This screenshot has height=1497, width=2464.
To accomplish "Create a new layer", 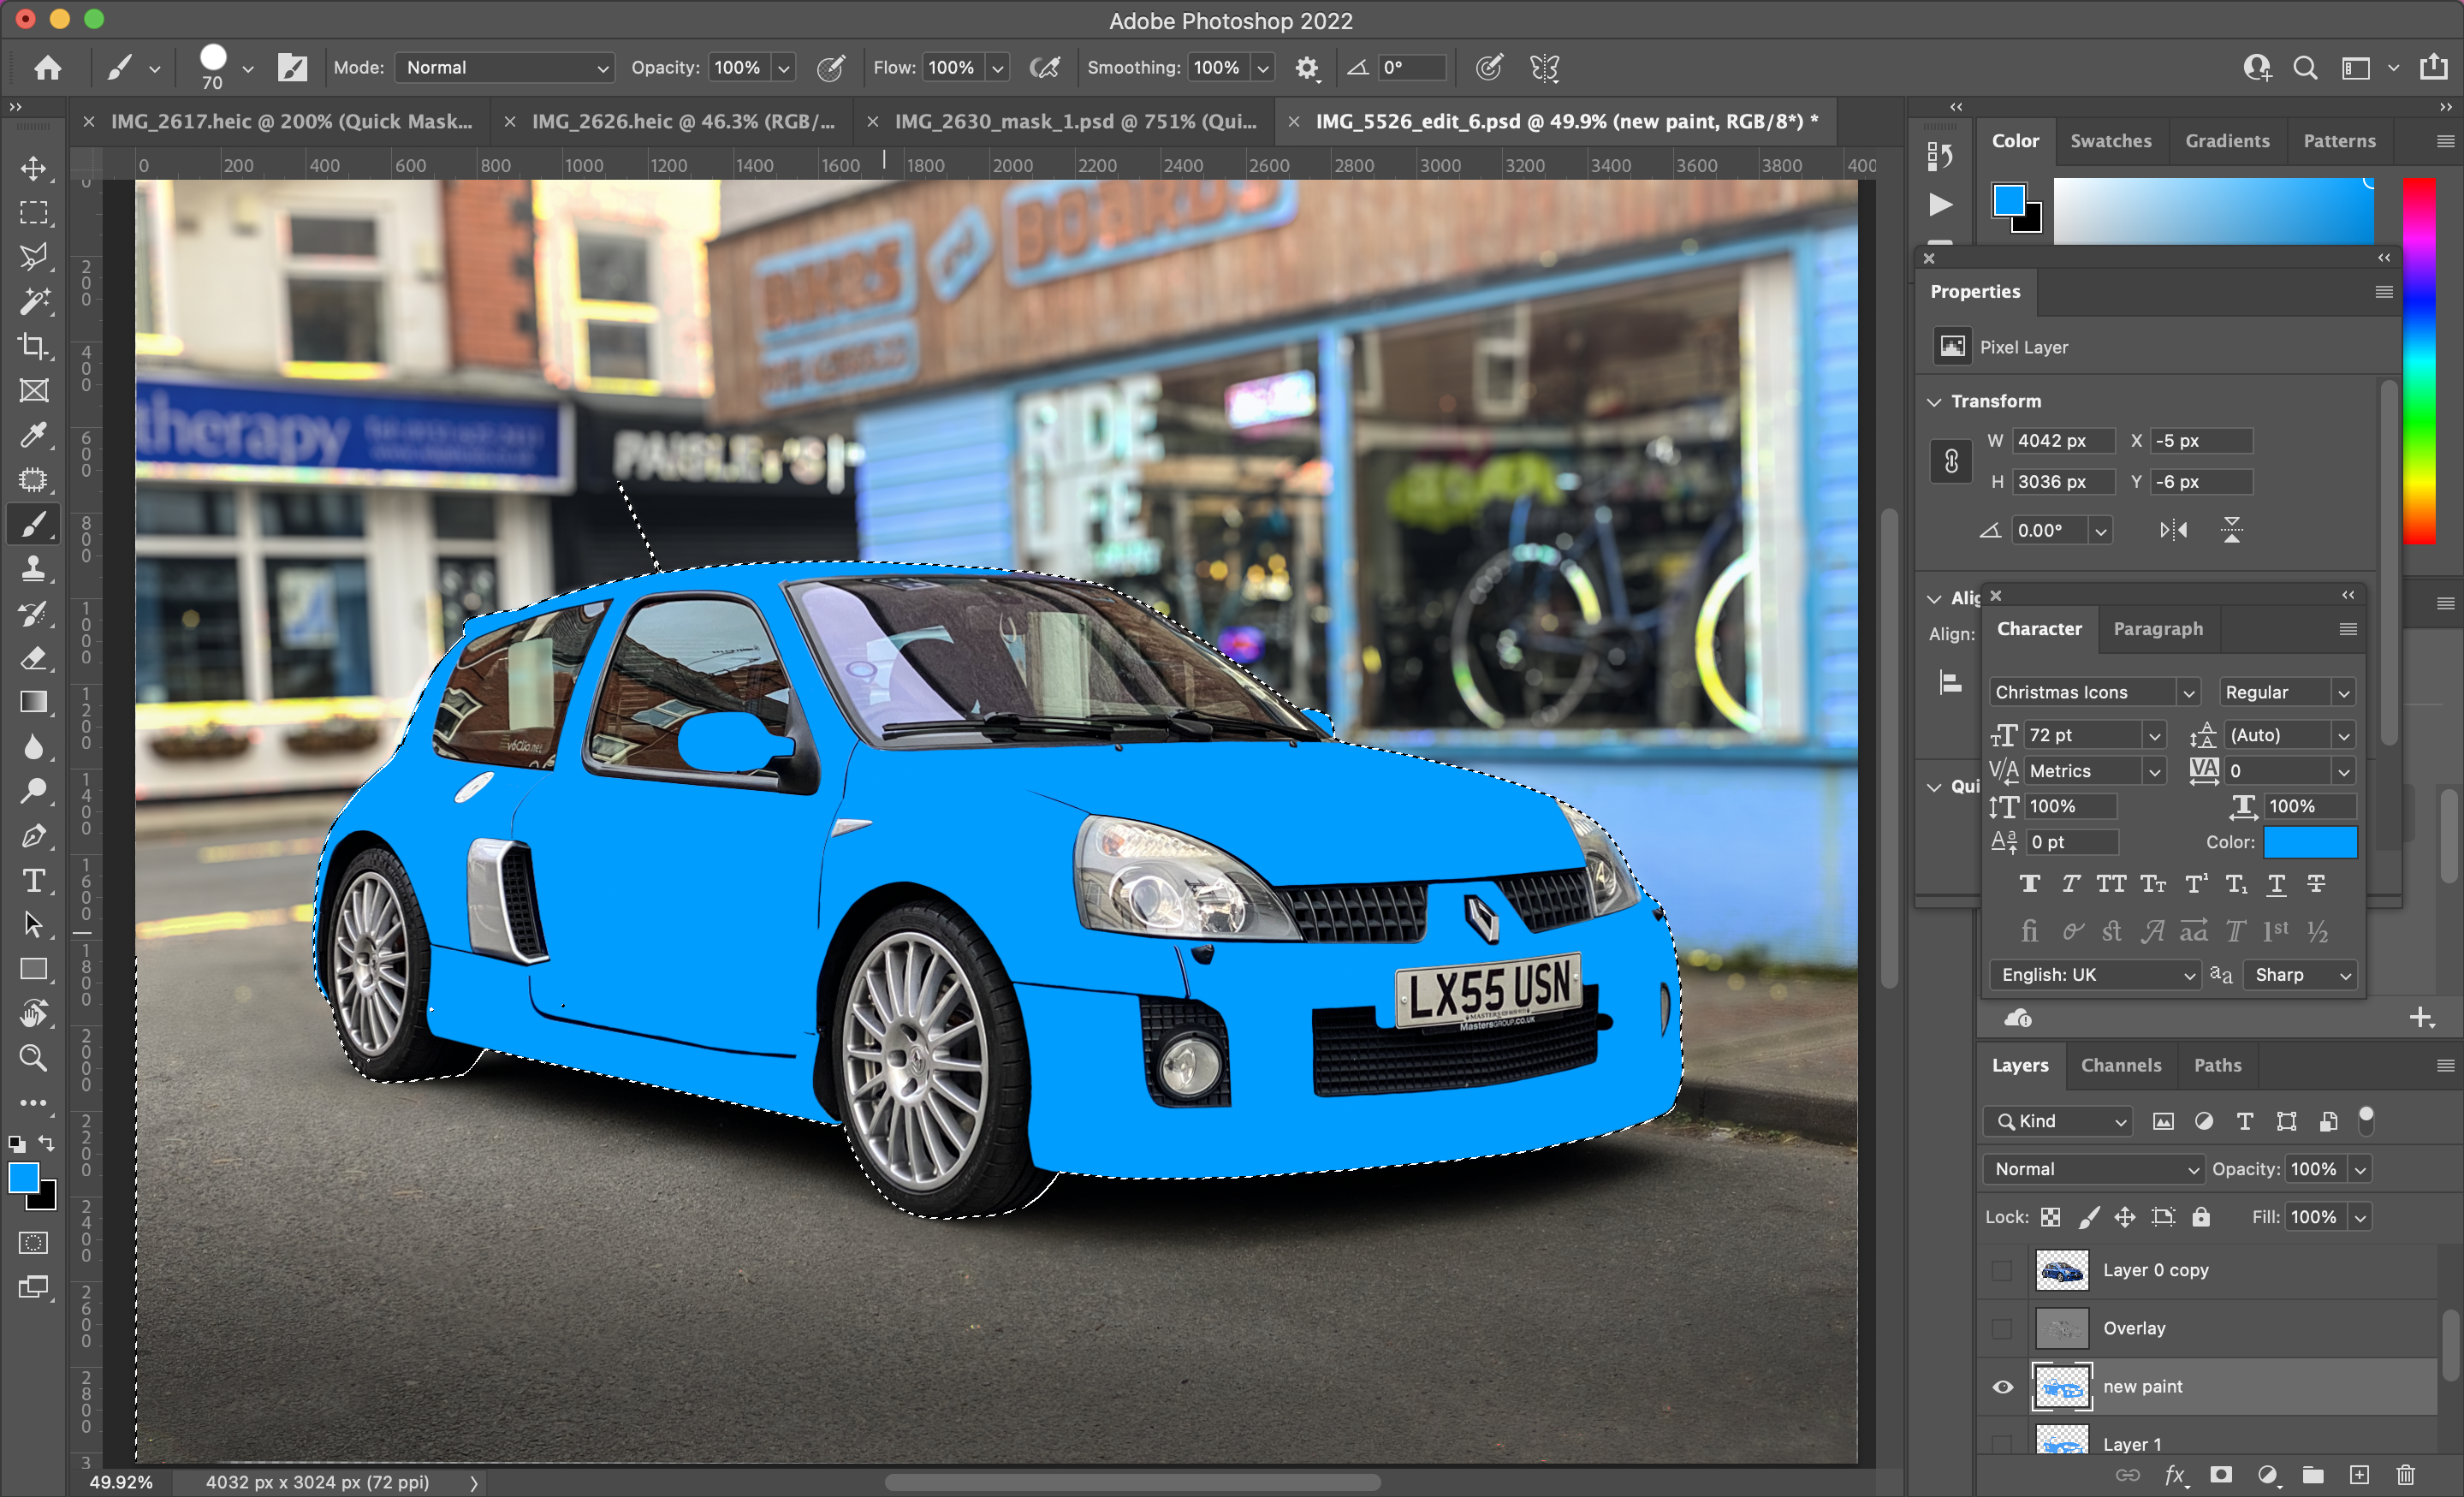I will point(2361,1475).
